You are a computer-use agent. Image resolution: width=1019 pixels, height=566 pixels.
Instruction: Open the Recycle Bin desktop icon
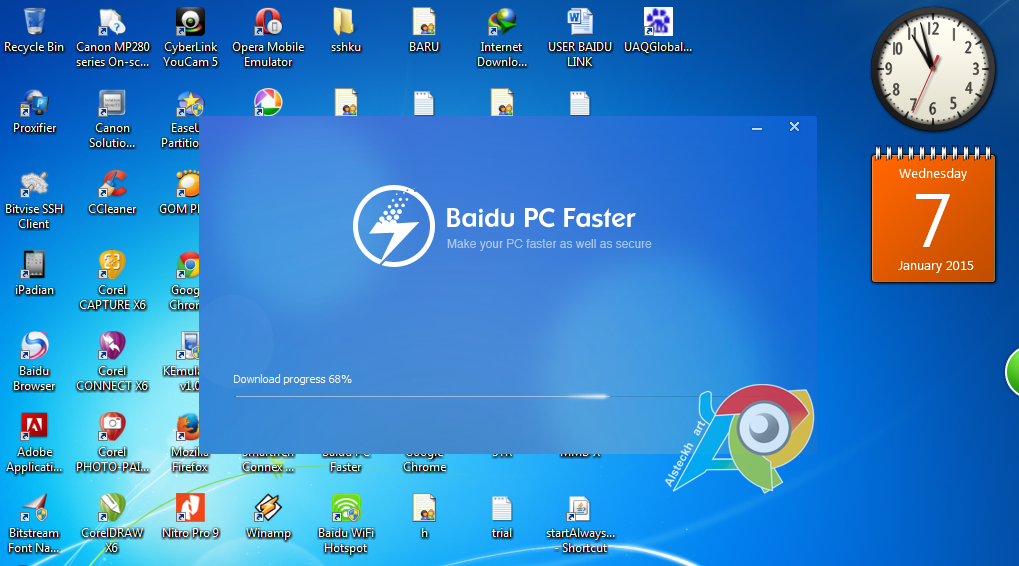point(34,31)
